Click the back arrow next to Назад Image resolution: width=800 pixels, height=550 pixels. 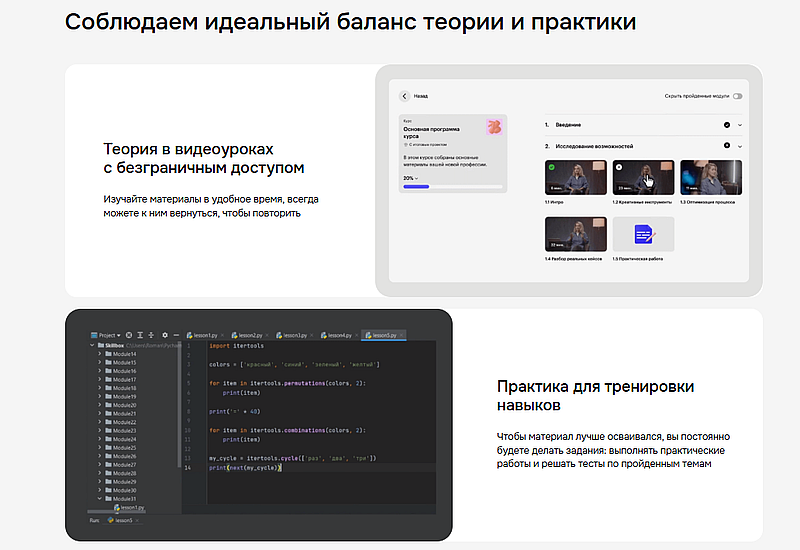pyautogui.click(x=404, y=96)
